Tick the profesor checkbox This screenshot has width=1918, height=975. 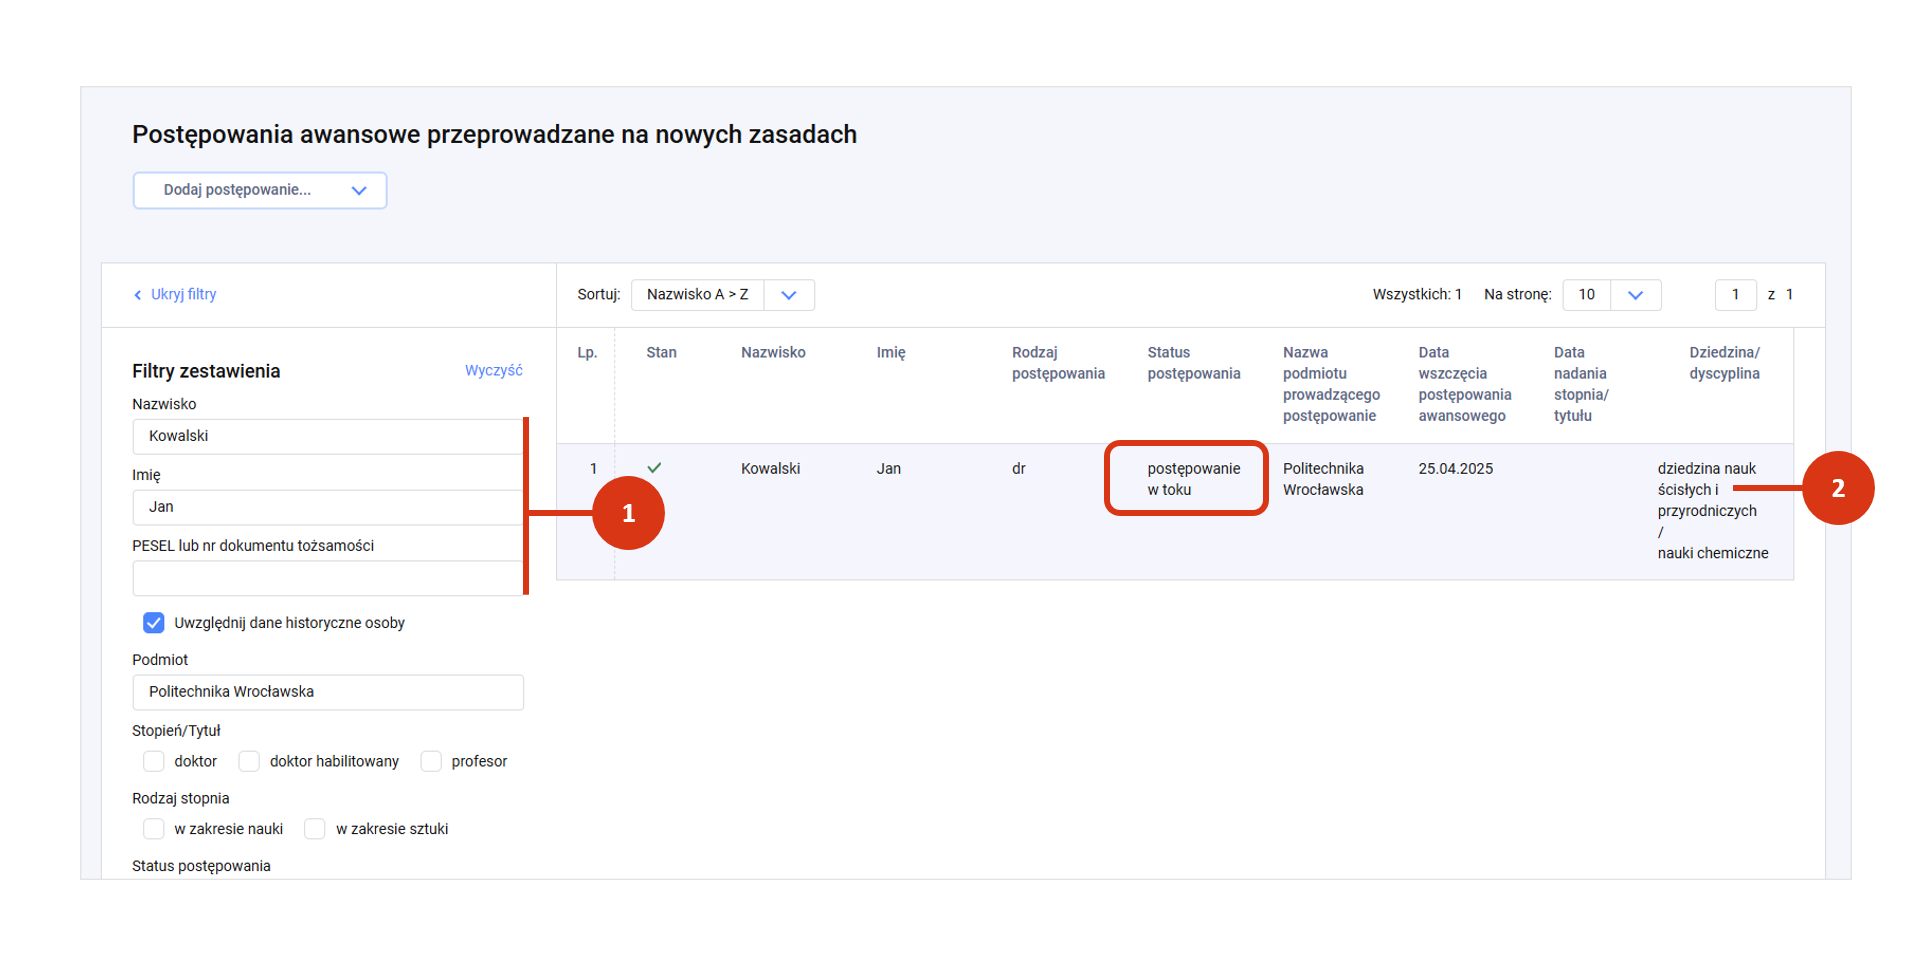[x=431, y=762]
